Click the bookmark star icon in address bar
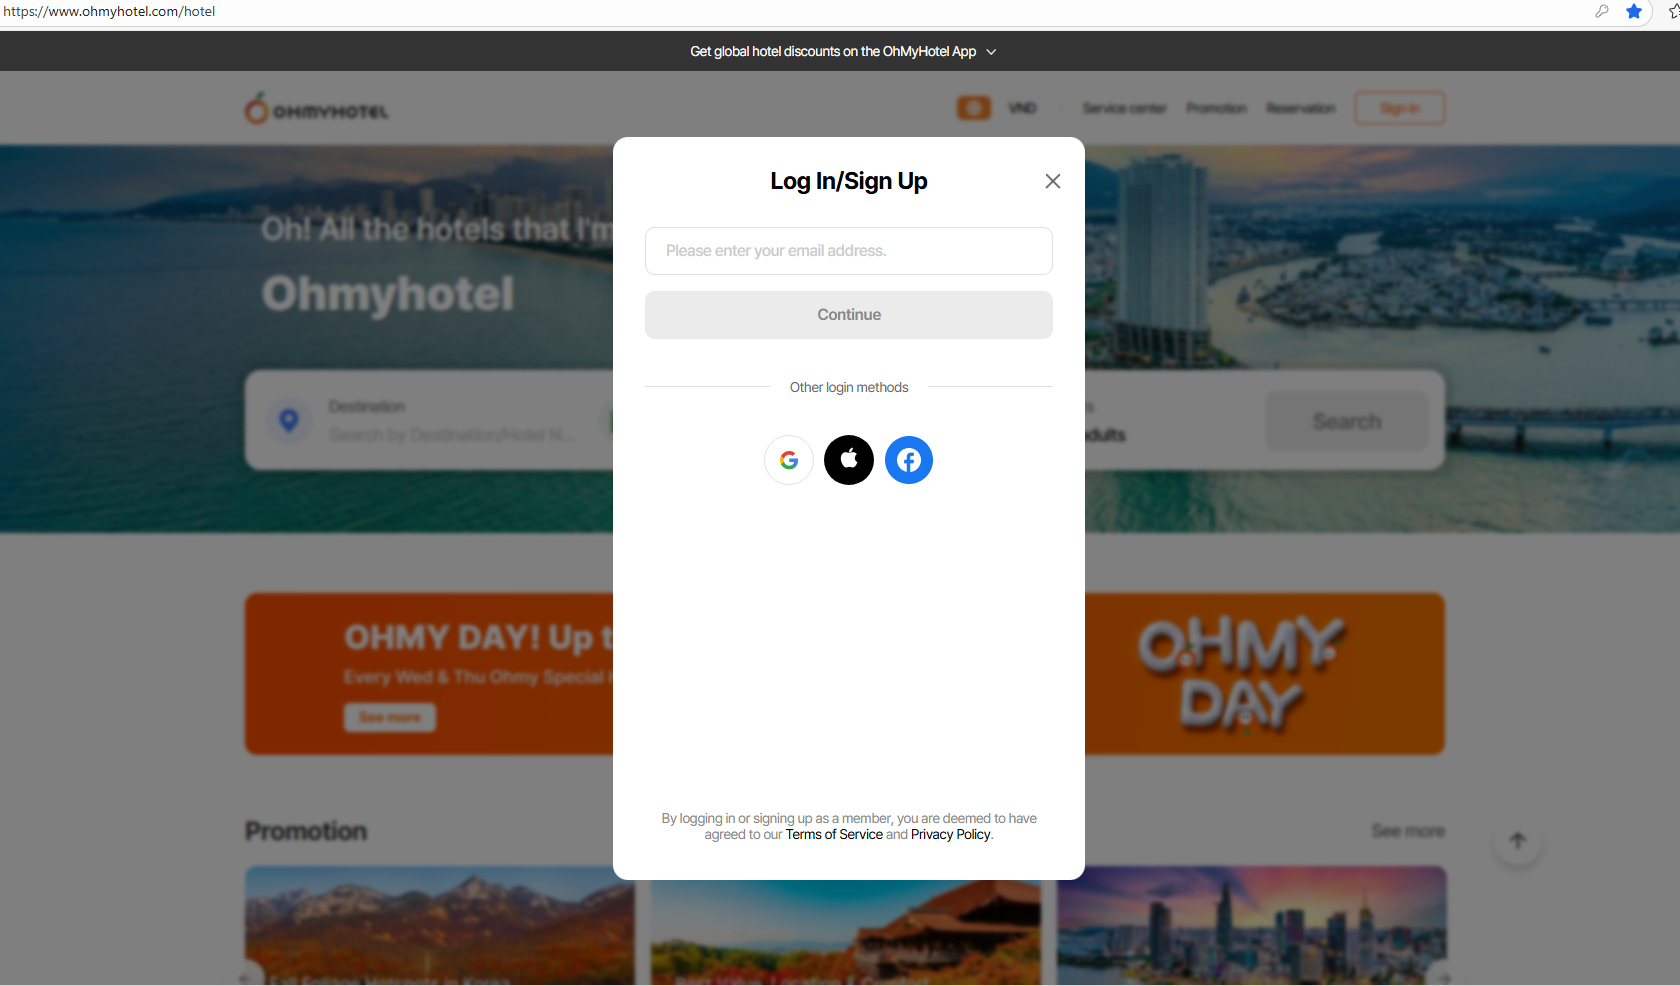This screenshot has height=986, width=1680. [x=1634, y=12]
